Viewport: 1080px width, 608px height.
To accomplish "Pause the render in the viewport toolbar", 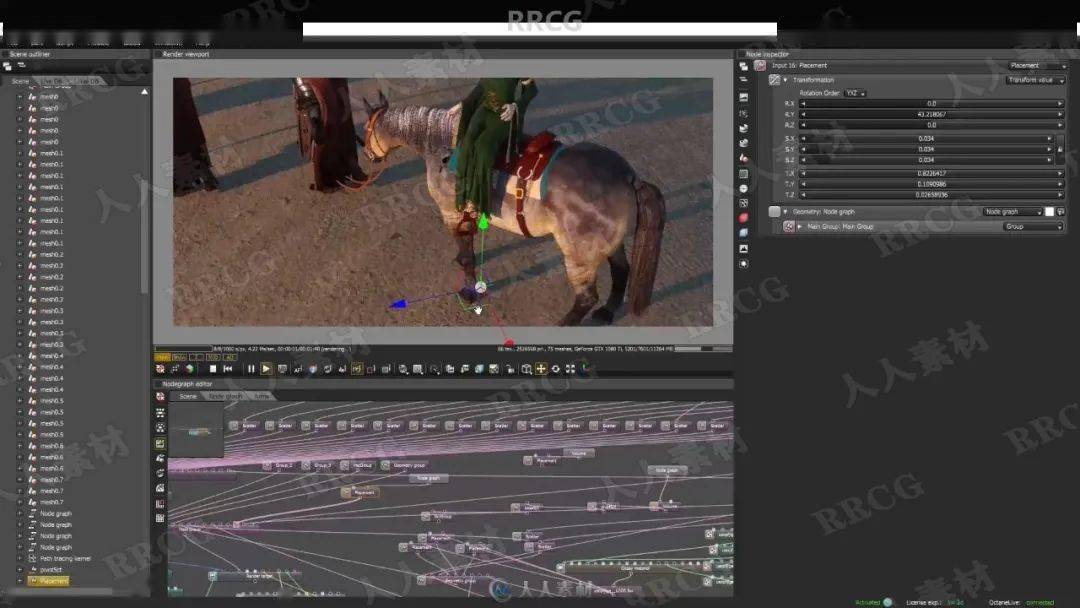I will coord(251,369).
